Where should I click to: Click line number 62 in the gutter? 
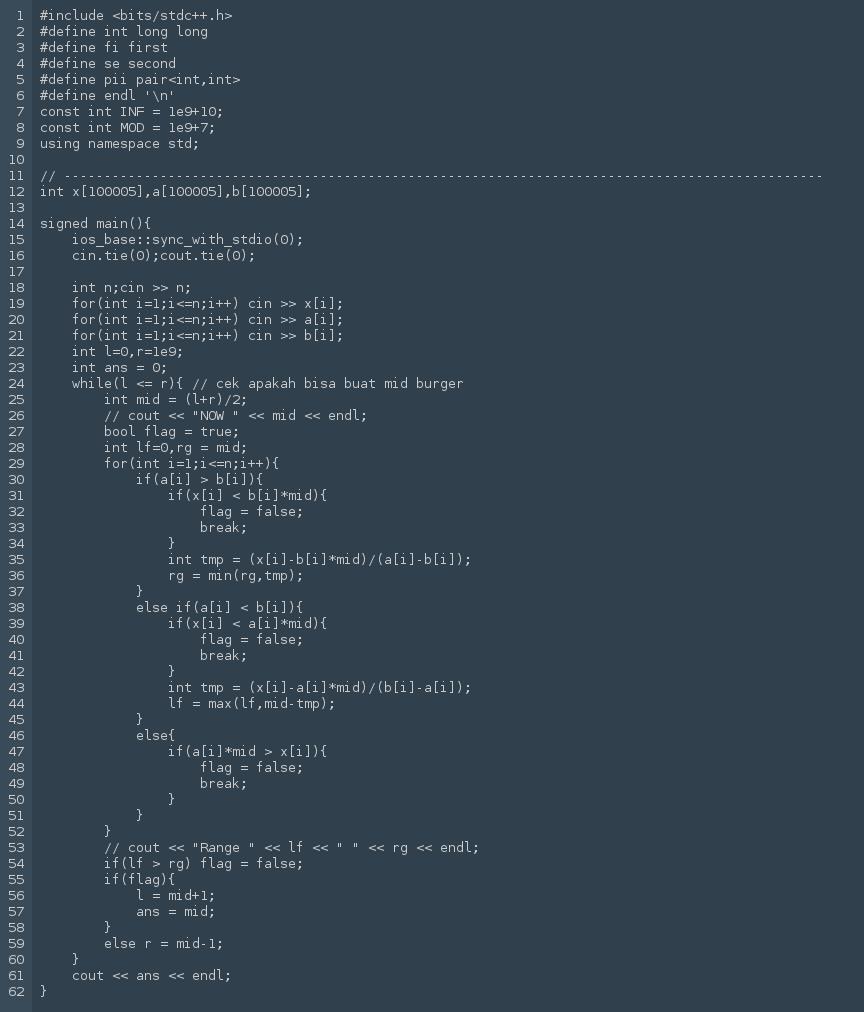click(15, 992)
